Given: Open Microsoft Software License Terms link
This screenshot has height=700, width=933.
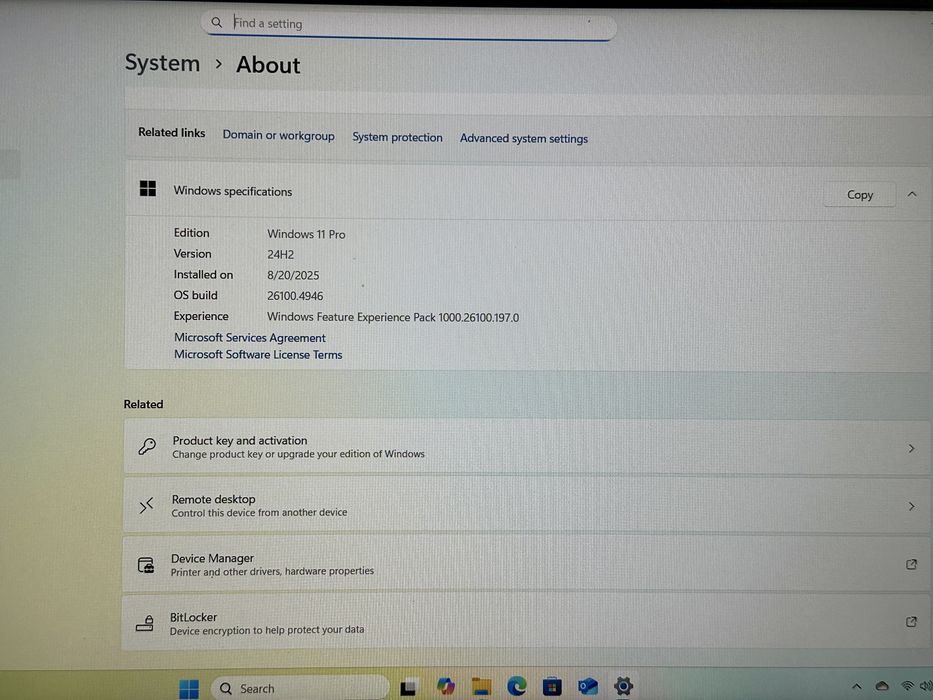Looking at the screenshot, I should click(x=258, y=354).
